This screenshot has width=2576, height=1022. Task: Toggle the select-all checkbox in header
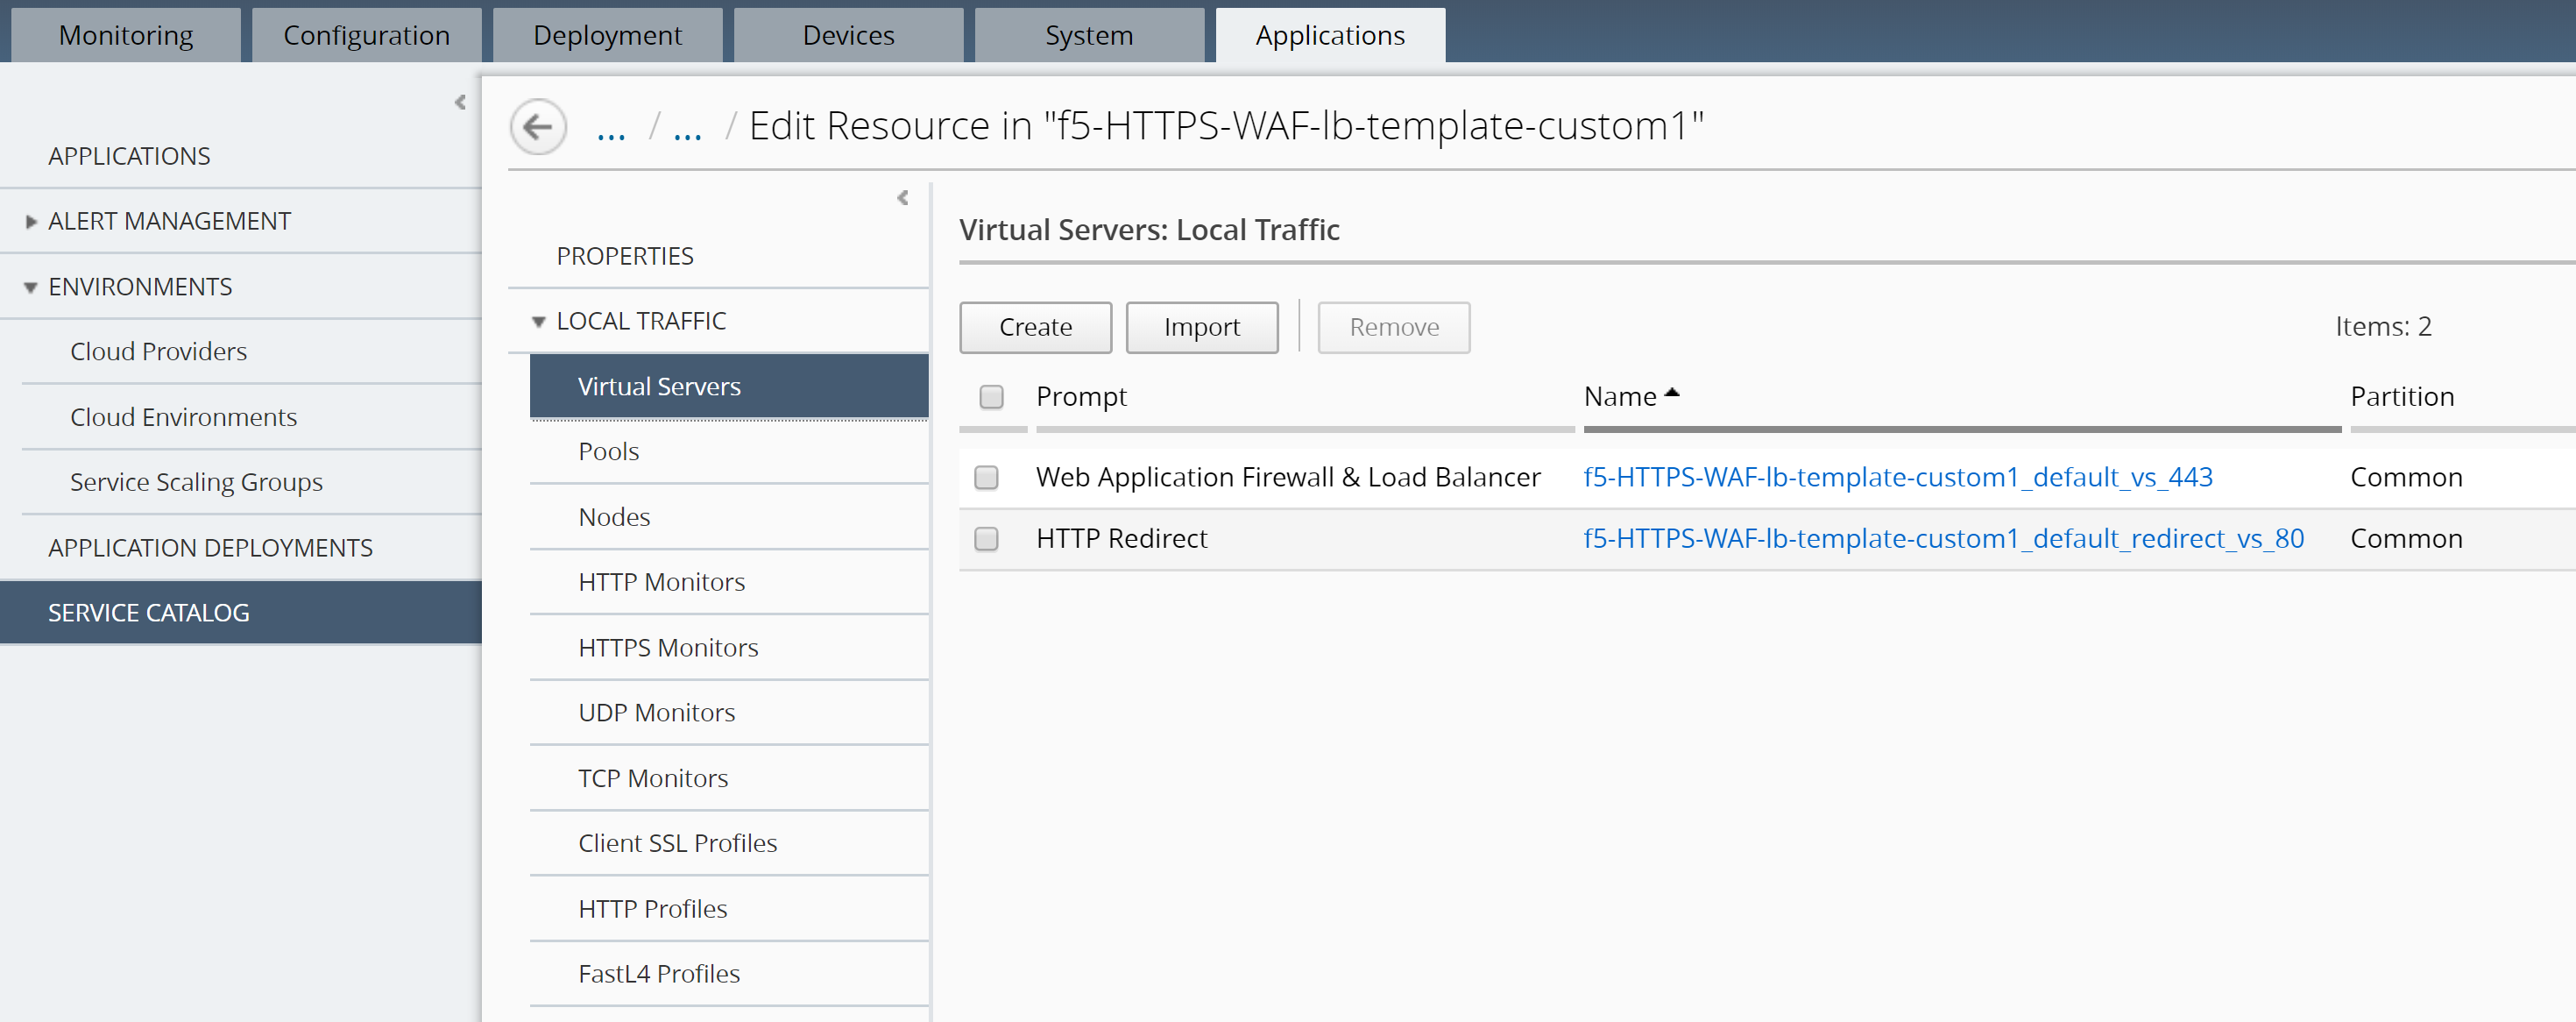(991, 397)
